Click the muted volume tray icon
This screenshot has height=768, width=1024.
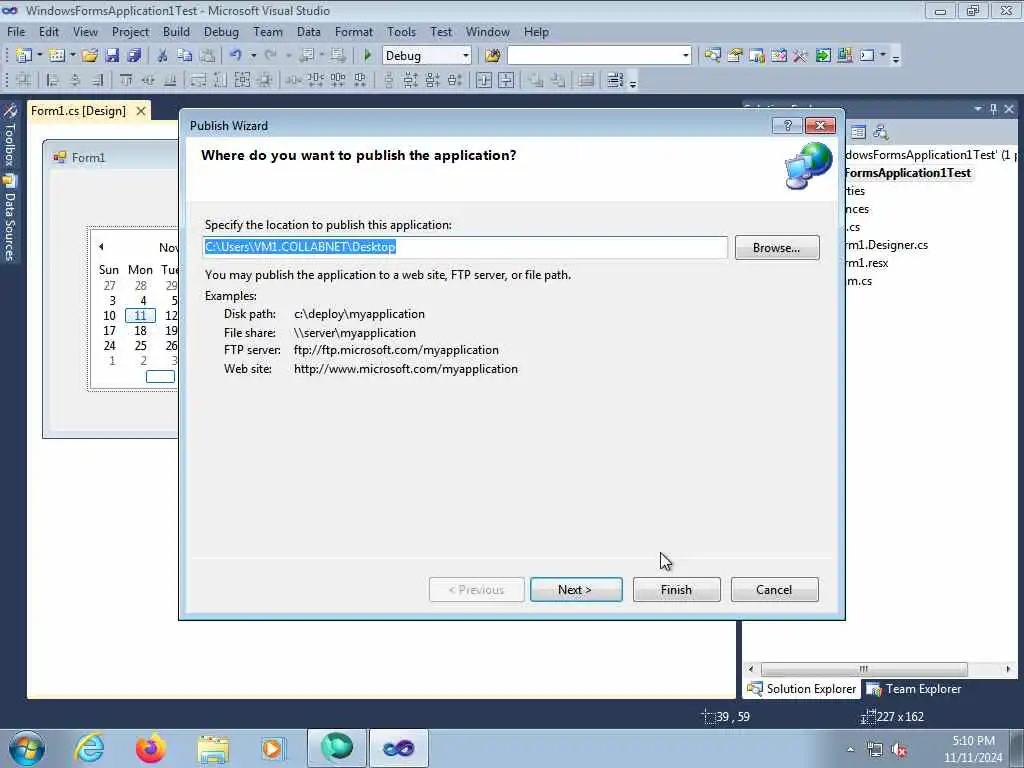pyautogui.click(x=899, y=750)
